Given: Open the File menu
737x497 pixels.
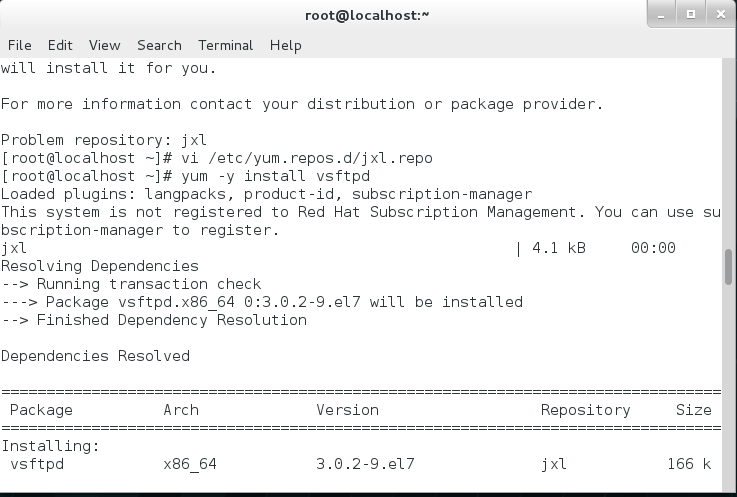Looking at the screenshot, I should click(x=19, y=45).
